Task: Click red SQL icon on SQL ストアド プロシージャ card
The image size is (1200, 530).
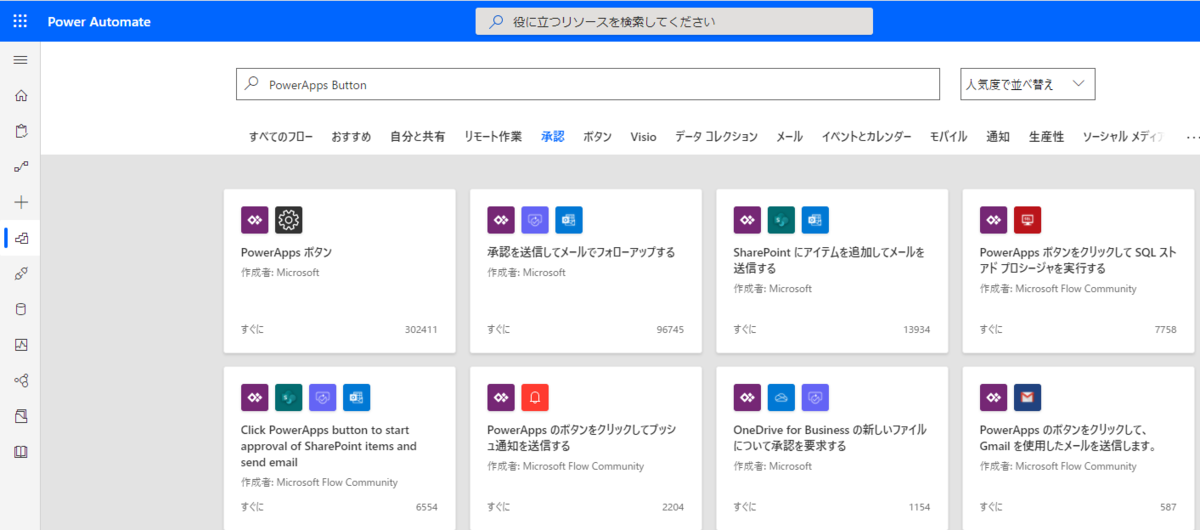Action: pyautogui.click(x=1027, y=220)
